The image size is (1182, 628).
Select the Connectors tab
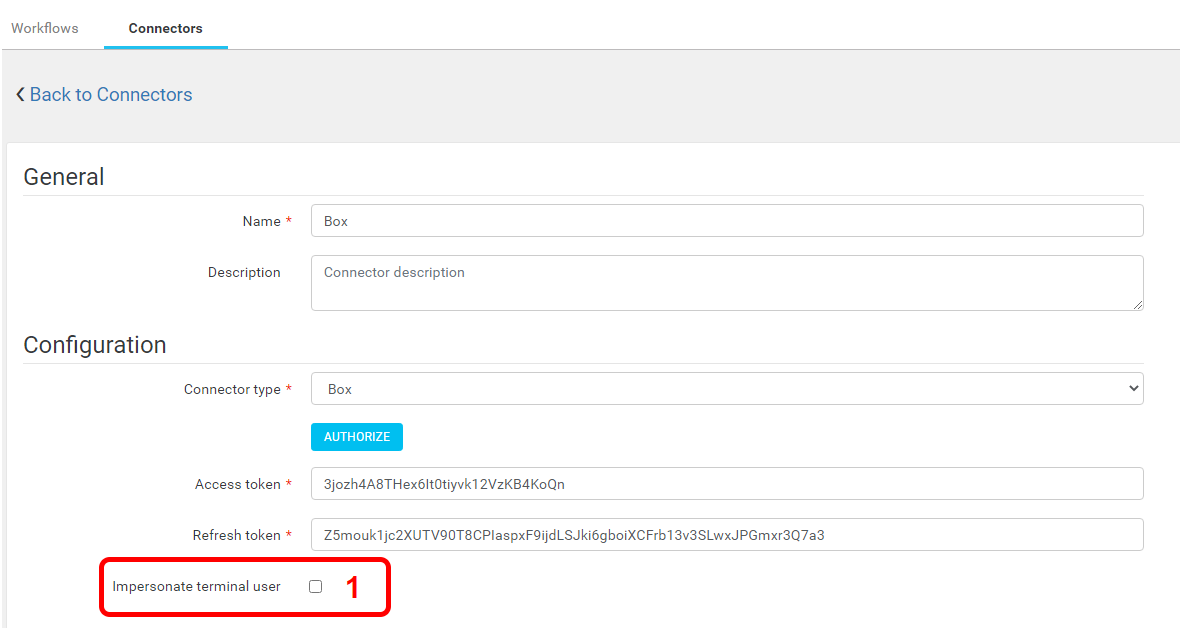click(165, 28)
